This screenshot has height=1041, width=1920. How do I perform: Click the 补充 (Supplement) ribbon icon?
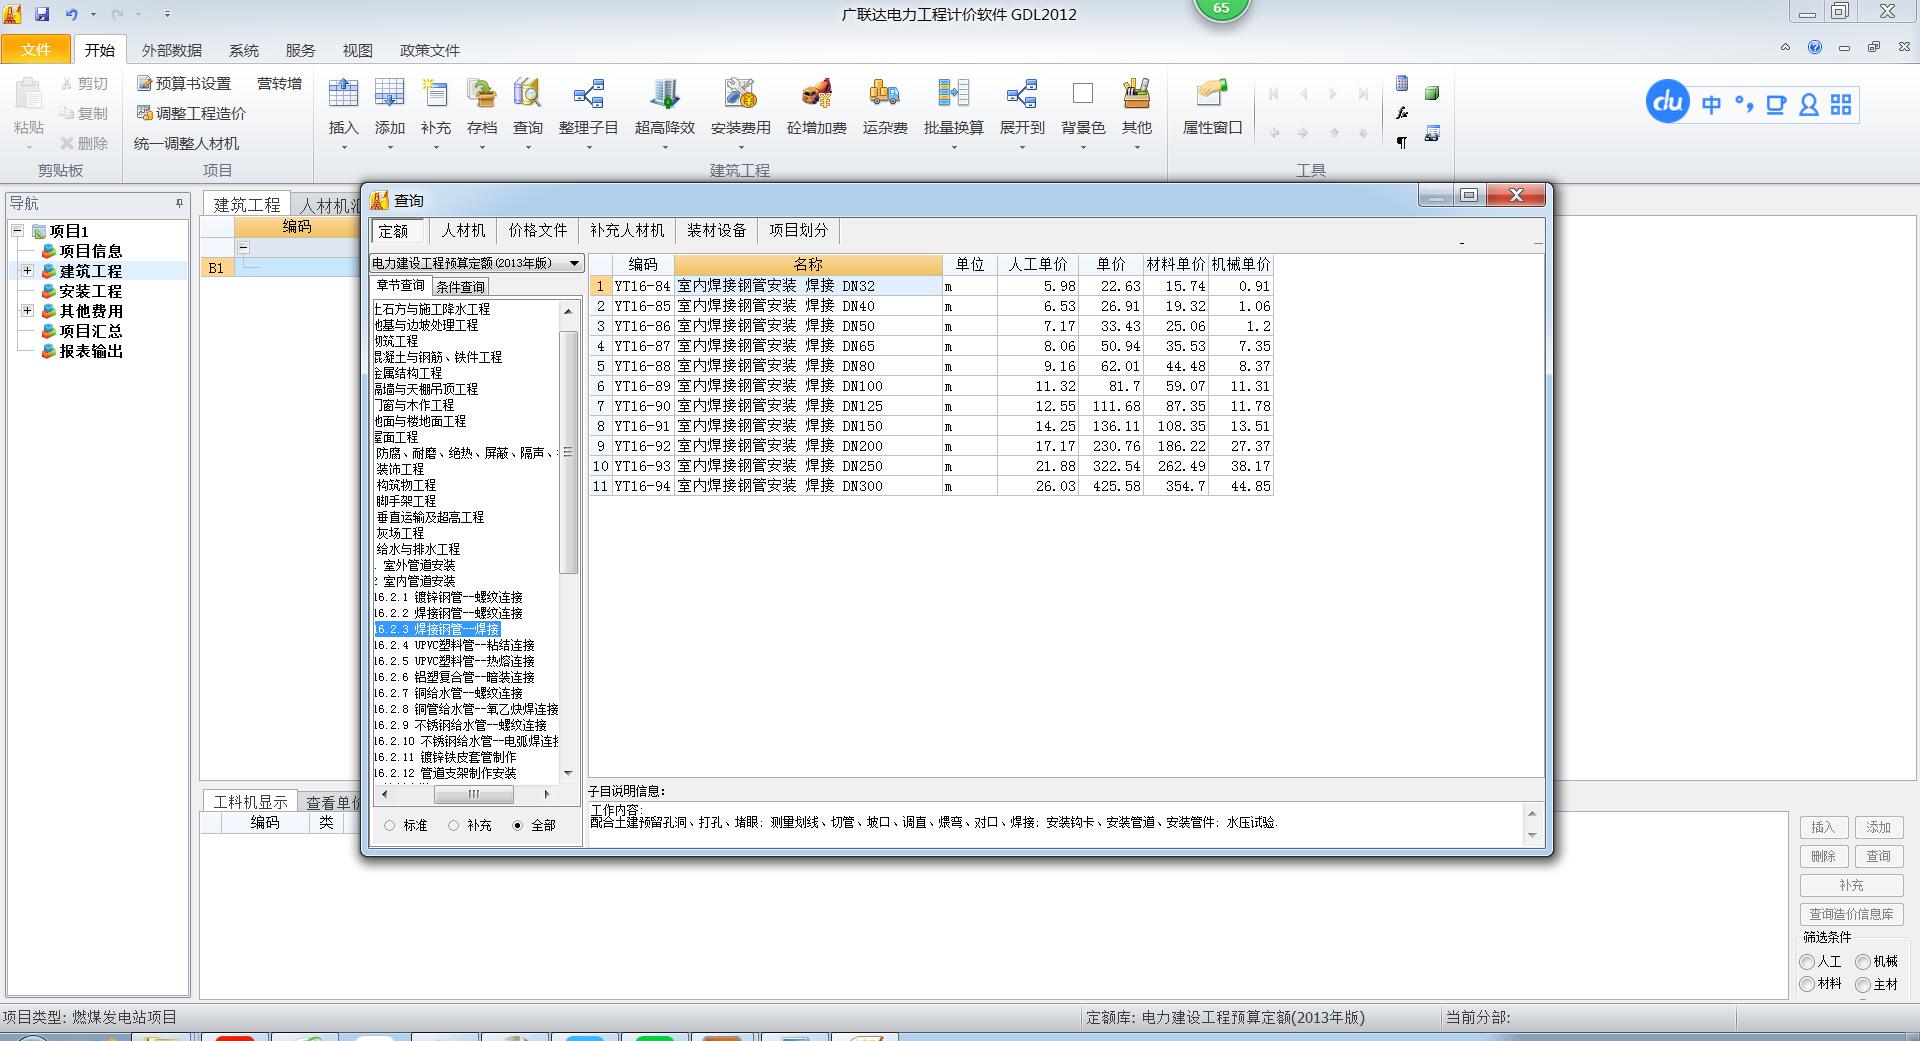[x=435, y=94]
